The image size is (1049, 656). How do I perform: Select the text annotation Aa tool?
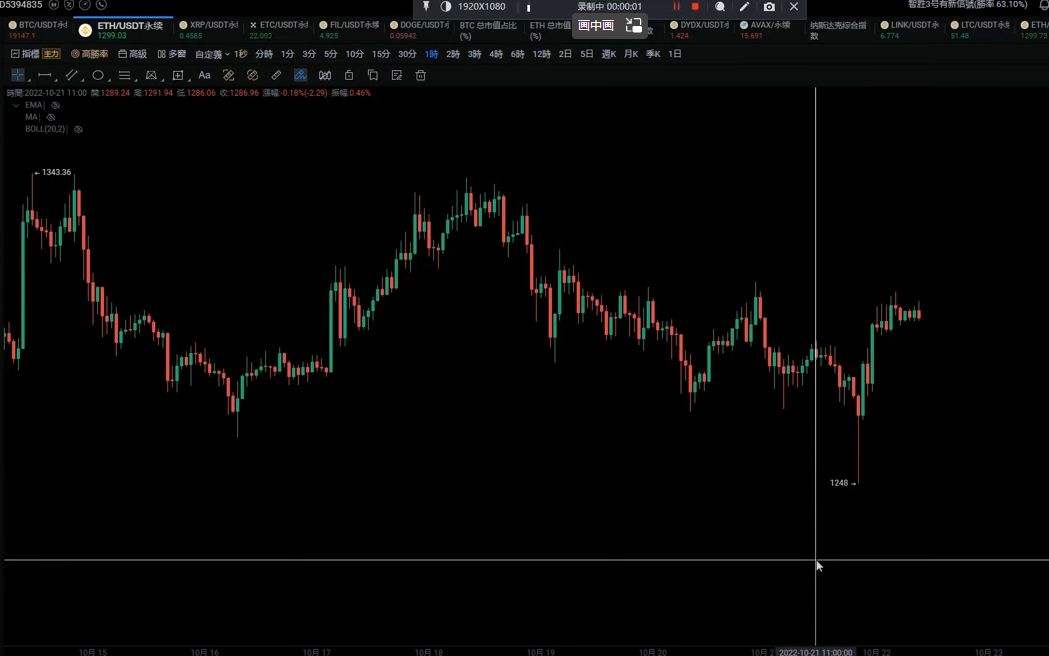(x=204, y=75)
